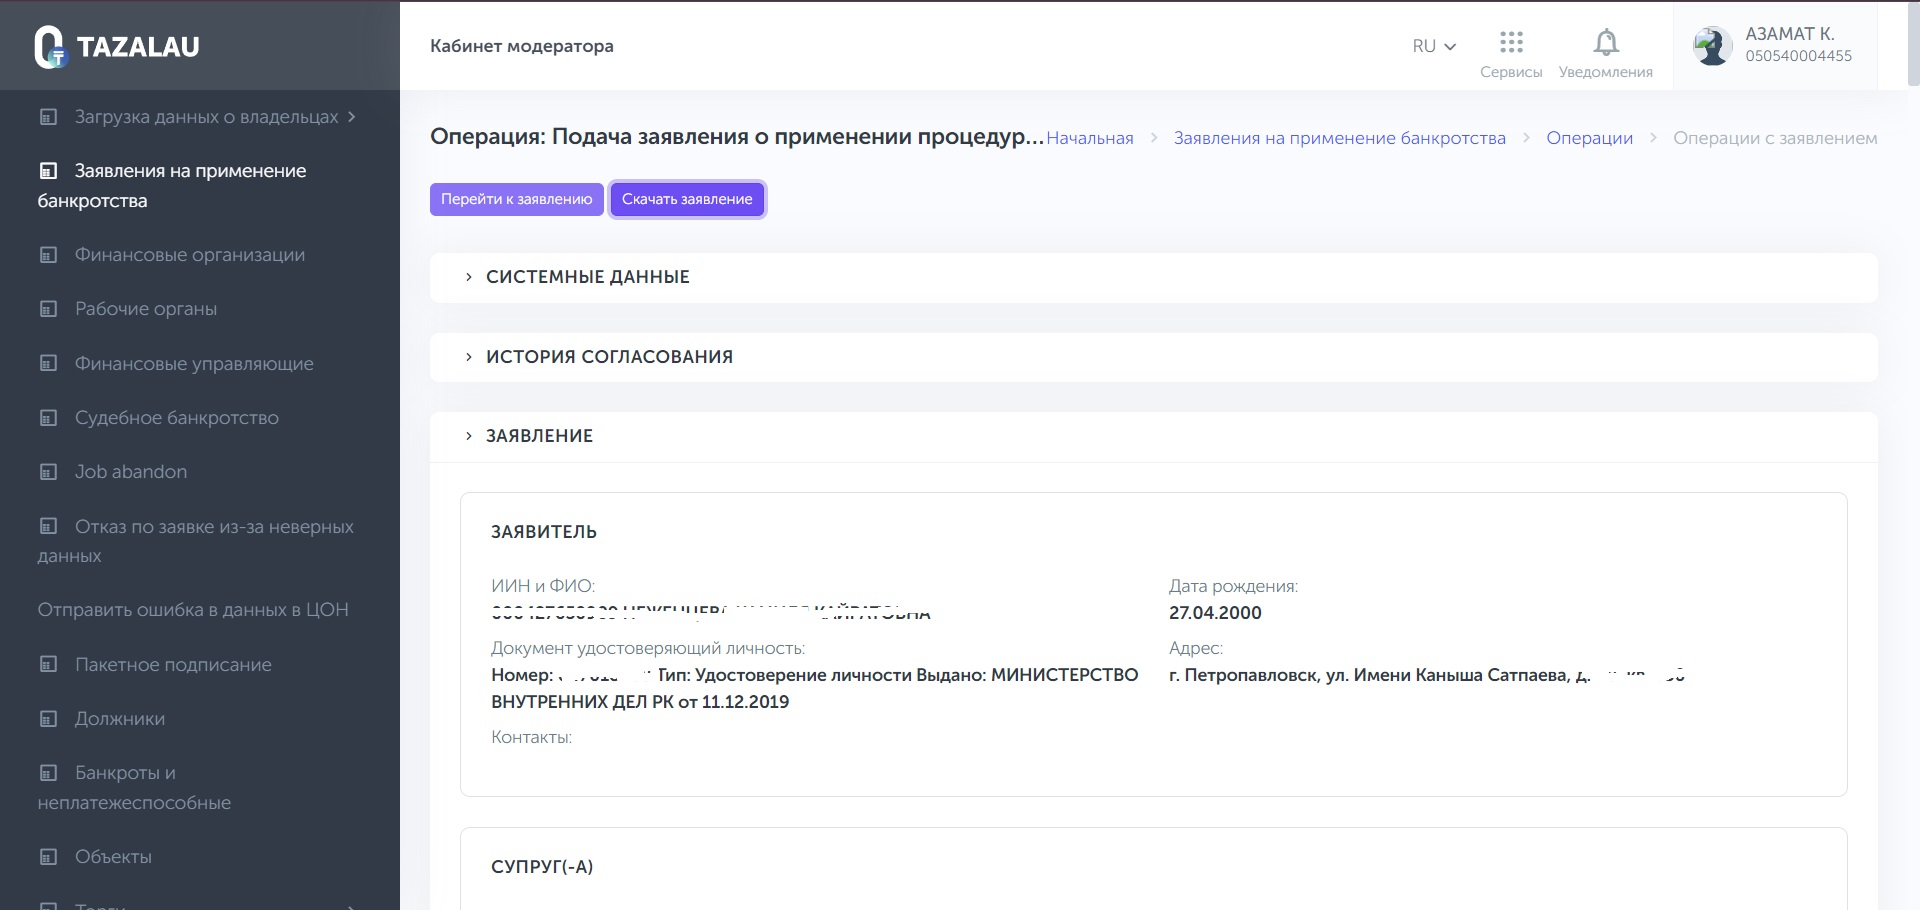Expand Загрузка данных о владельцах submenu
1920x910 pixels.
coord(352,117)
